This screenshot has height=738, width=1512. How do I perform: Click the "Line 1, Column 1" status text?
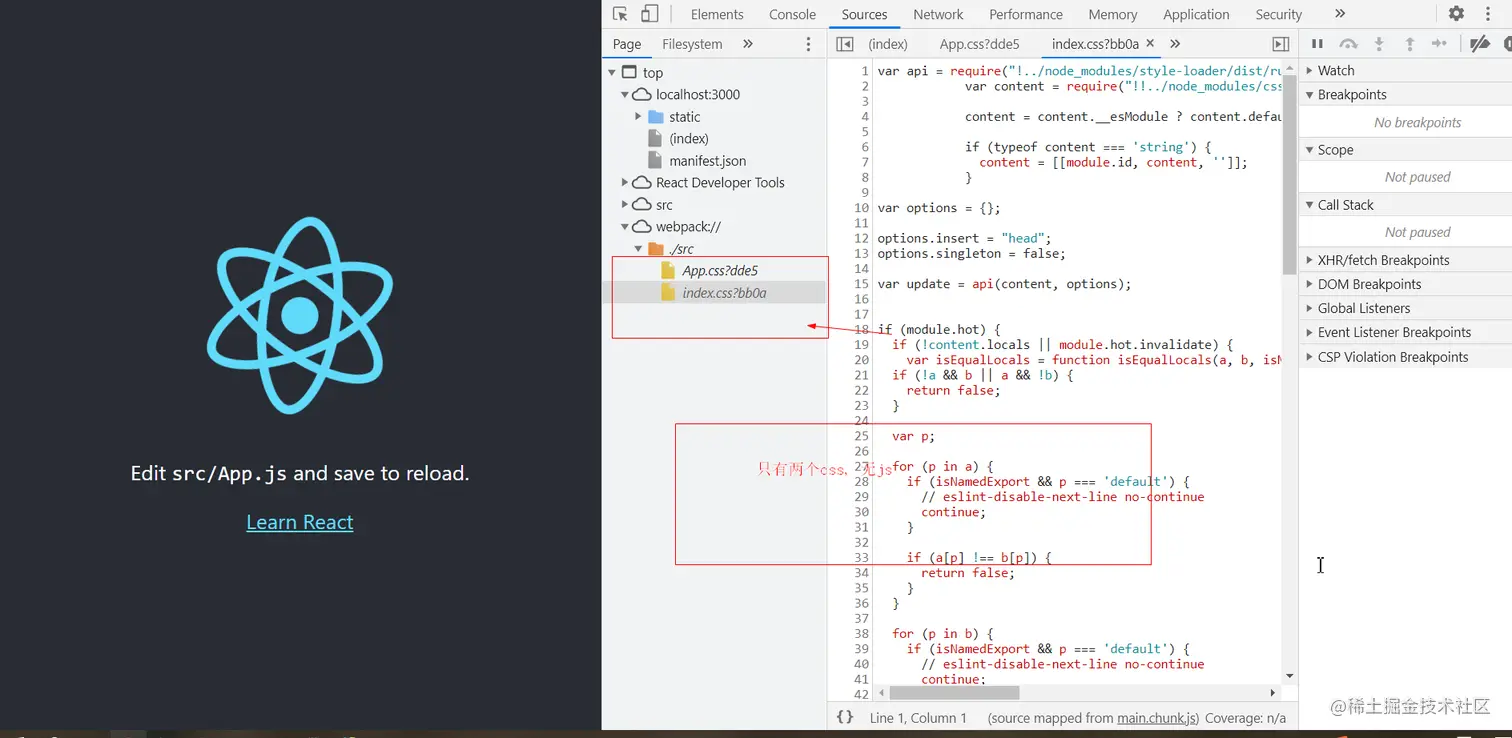(918, 718)
